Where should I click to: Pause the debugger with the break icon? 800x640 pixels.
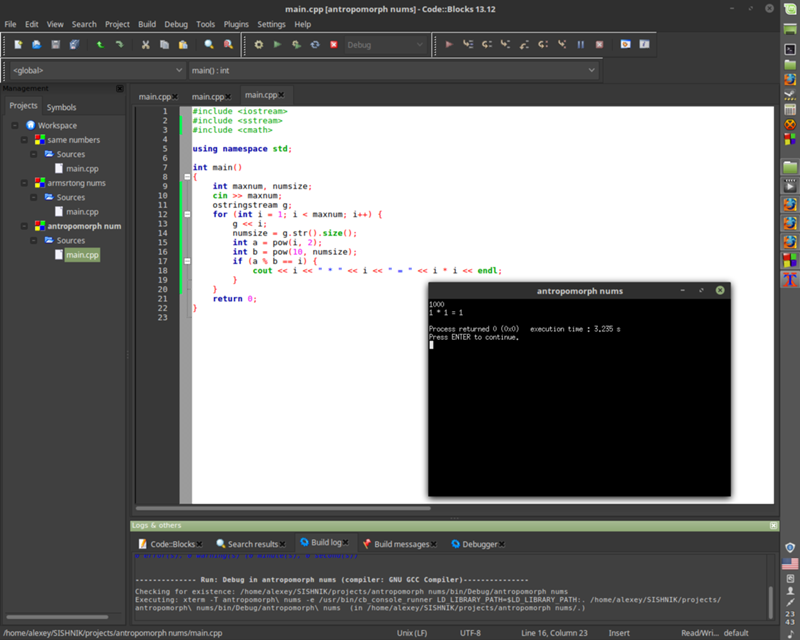tap(581, 44)
